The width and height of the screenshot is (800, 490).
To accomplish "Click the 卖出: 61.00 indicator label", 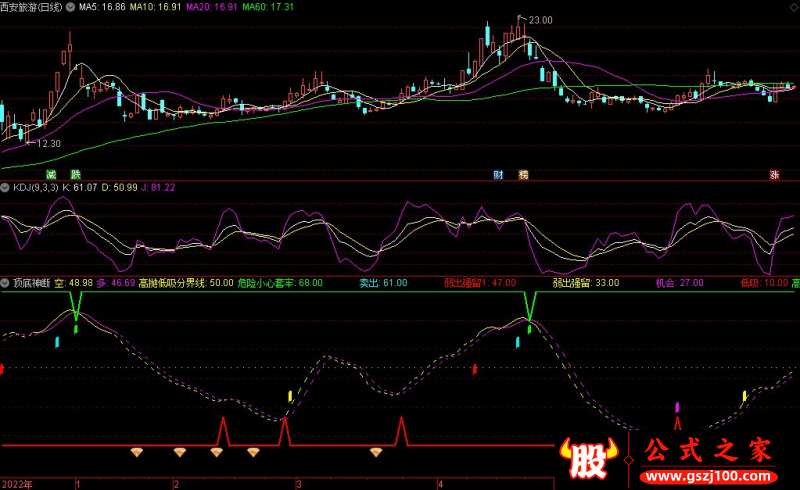I will point(384,283).
